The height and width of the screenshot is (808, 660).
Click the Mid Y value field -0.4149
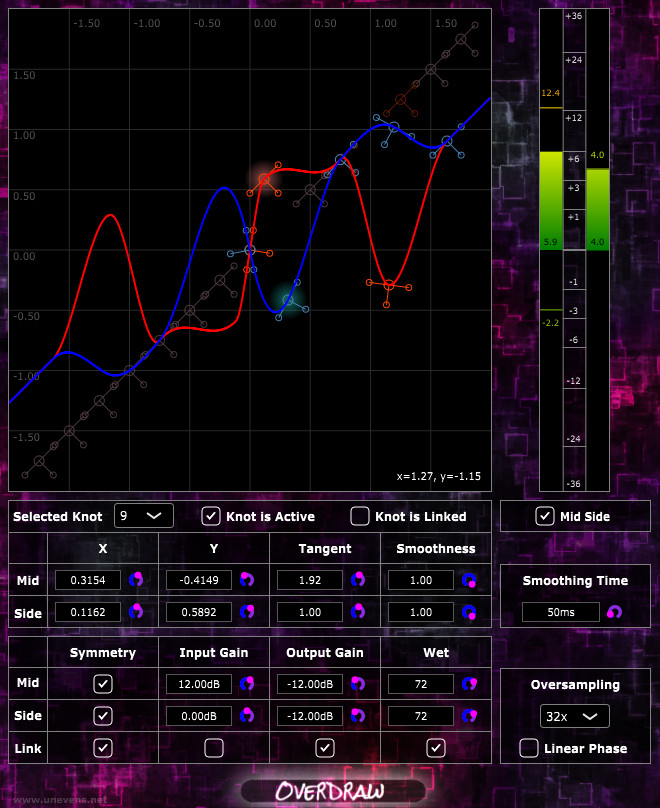tap(199, 580)
